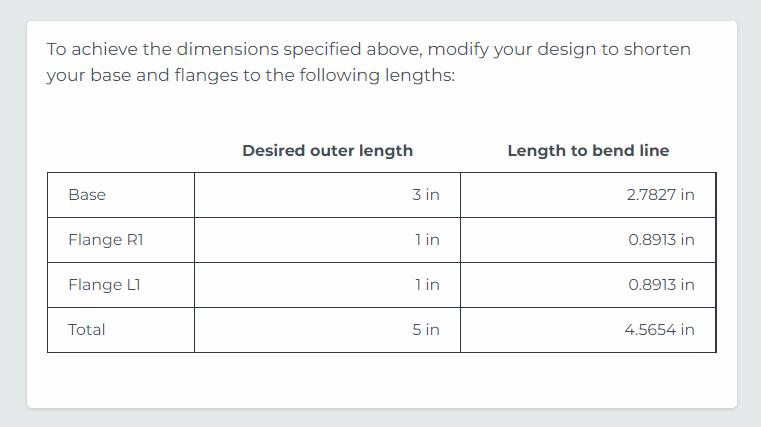This screenshot has width=761, height=427.
Task: Click the Total desired outer length "5 in"
Action: coord(425,330)
